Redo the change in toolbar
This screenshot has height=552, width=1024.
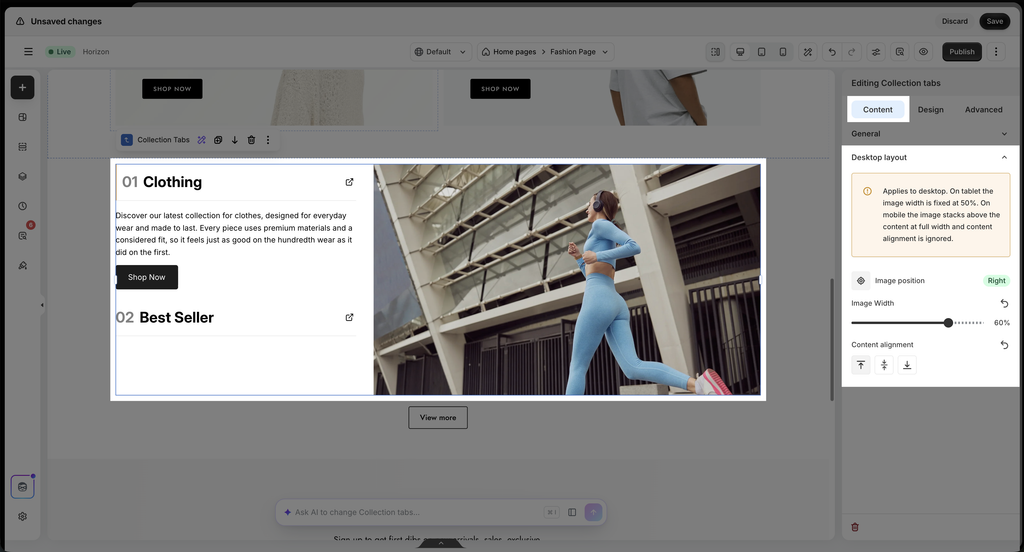[x=852, y=52]
